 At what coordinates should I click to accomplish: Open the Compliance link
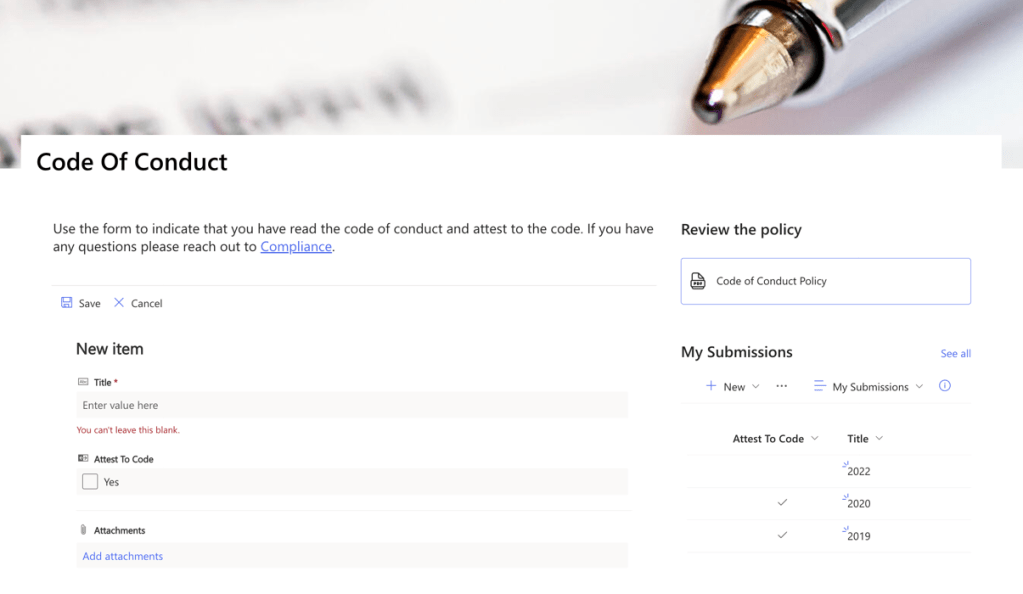pyautogui.click(x=296, y=246)
